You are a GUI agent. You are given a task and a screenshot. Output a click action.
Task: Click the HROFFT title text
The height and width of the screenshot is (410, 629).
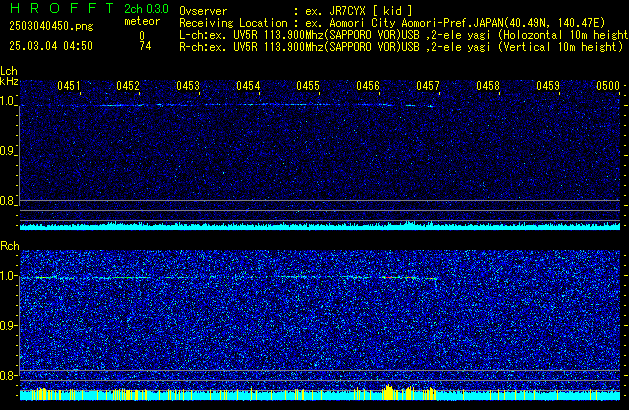click(x=62, y=8)
